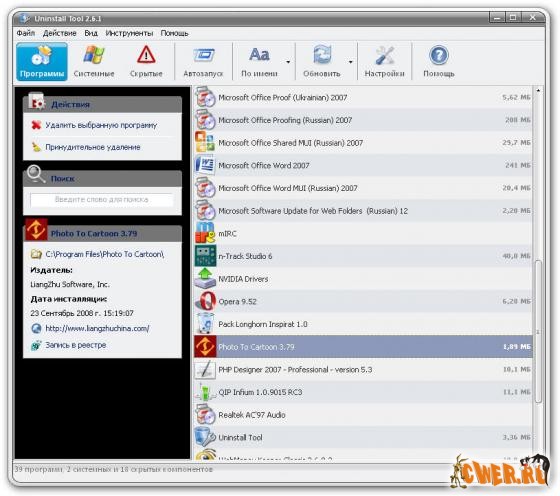Select Microsoft Office Proofing (Russian) 2007 icon
The height and width of the screenshot is (496, 560).
(205, 120)
